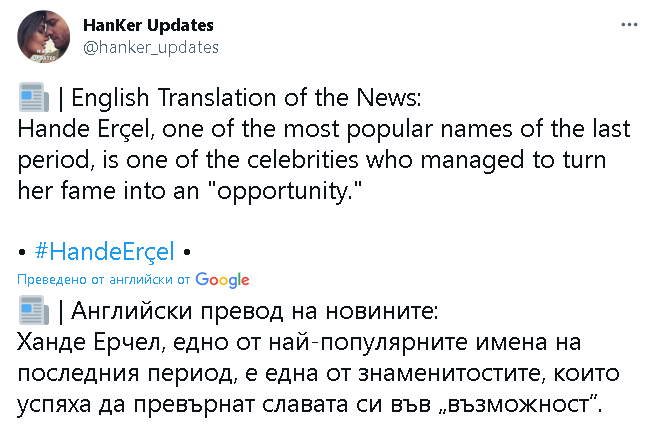Click the quoted word "opportunity."
The image size is (657, 429).
click(307, 189)
